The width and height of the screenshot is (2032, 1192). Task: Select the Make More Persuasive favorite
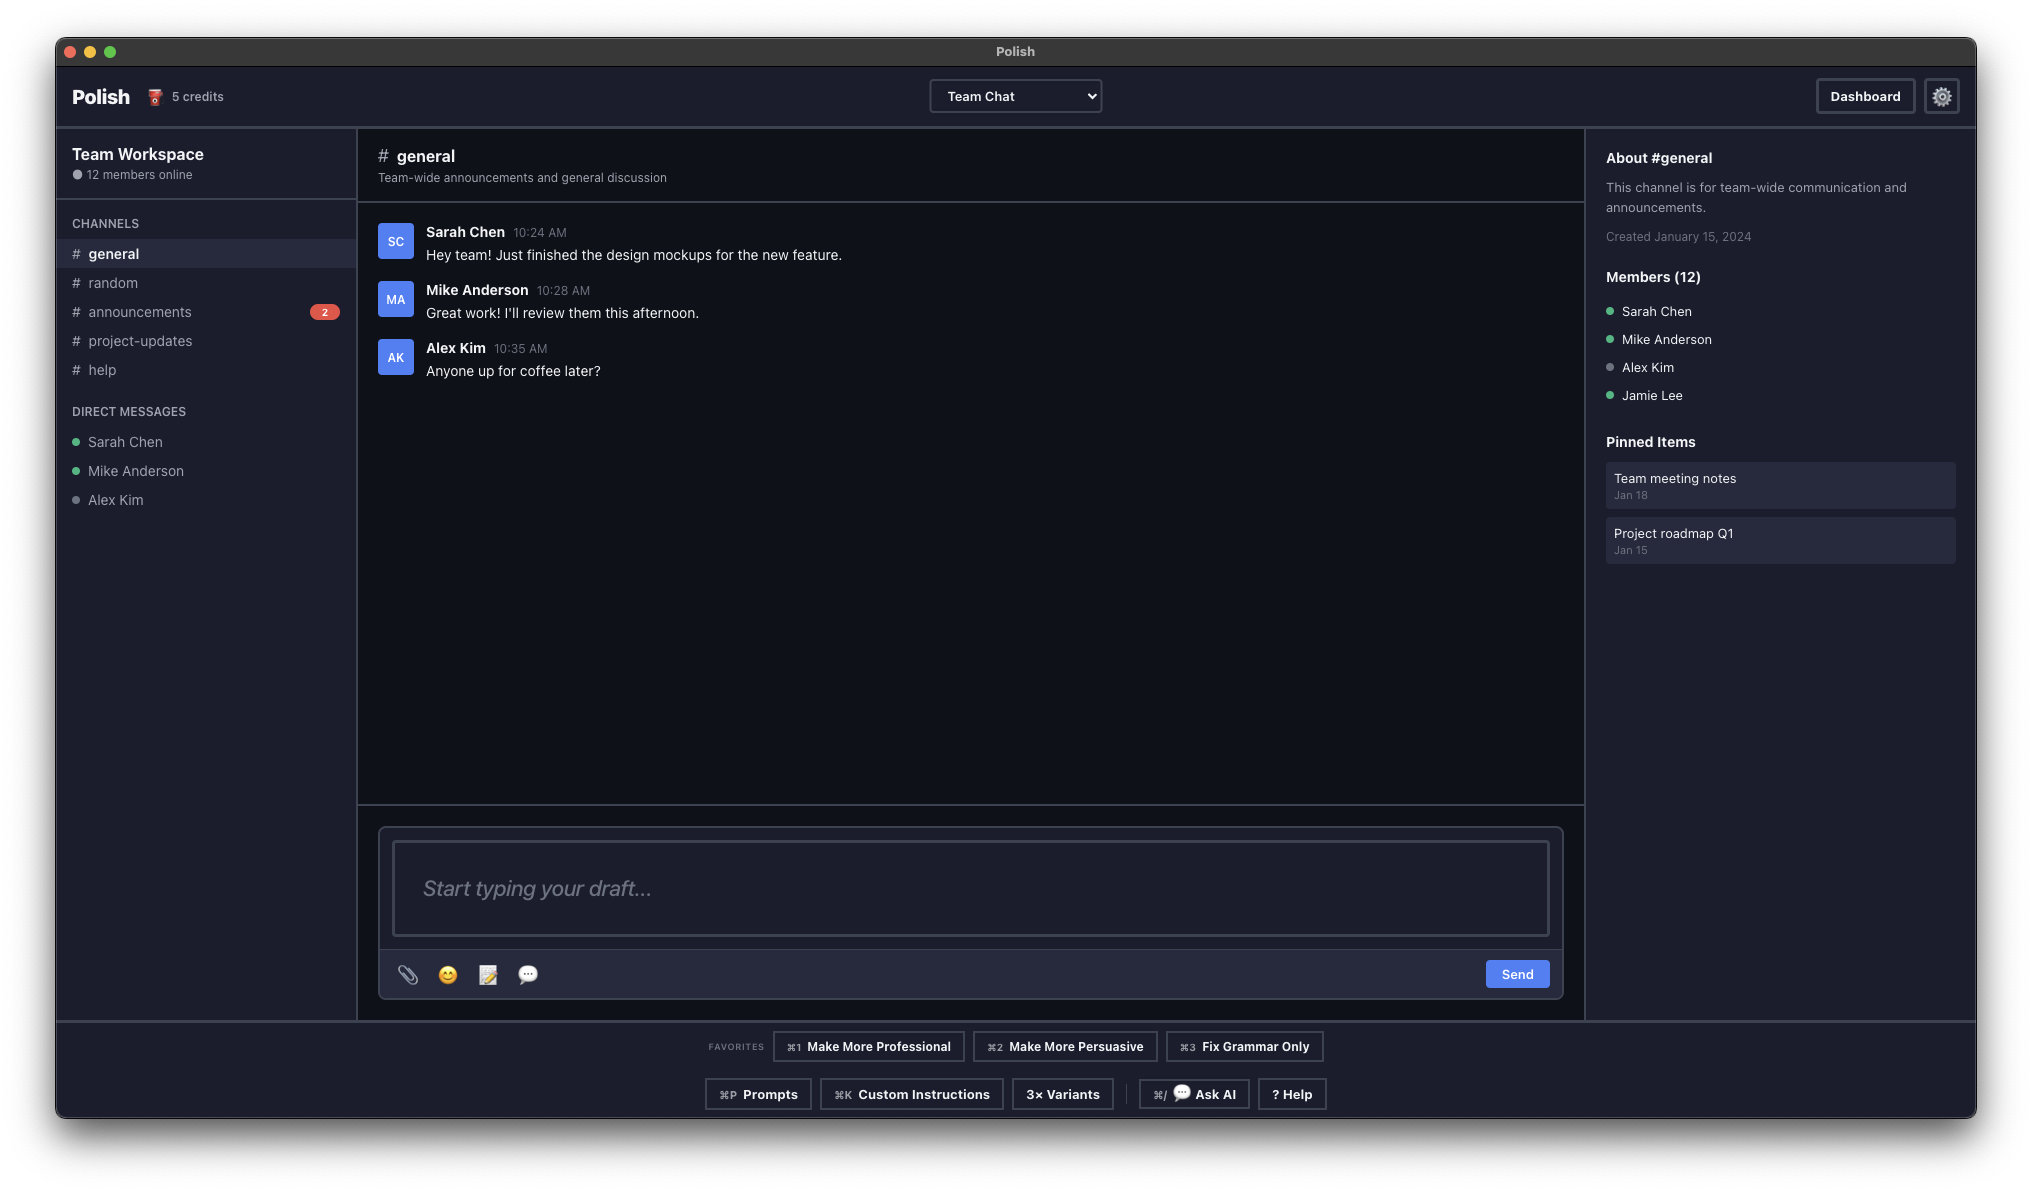[x=1064, y=1046]
